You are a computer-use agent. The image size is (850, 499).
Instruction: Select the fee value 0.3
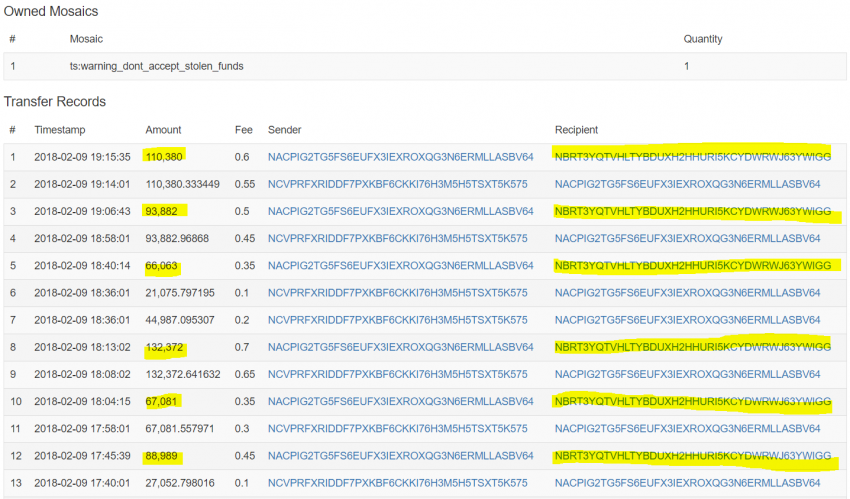point(242,429)
